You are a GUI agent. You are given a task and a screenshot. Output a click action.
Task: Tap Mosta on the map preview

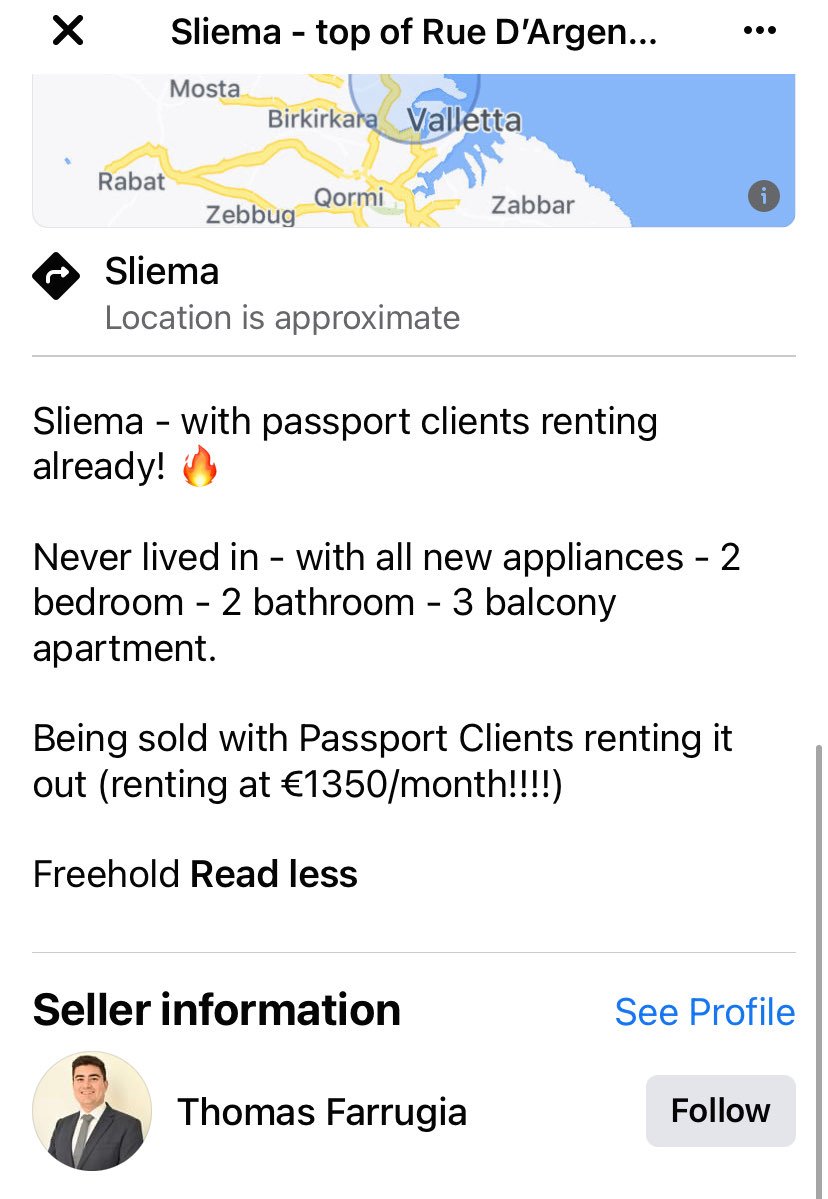pyautogui.click(x=205, y=89)
